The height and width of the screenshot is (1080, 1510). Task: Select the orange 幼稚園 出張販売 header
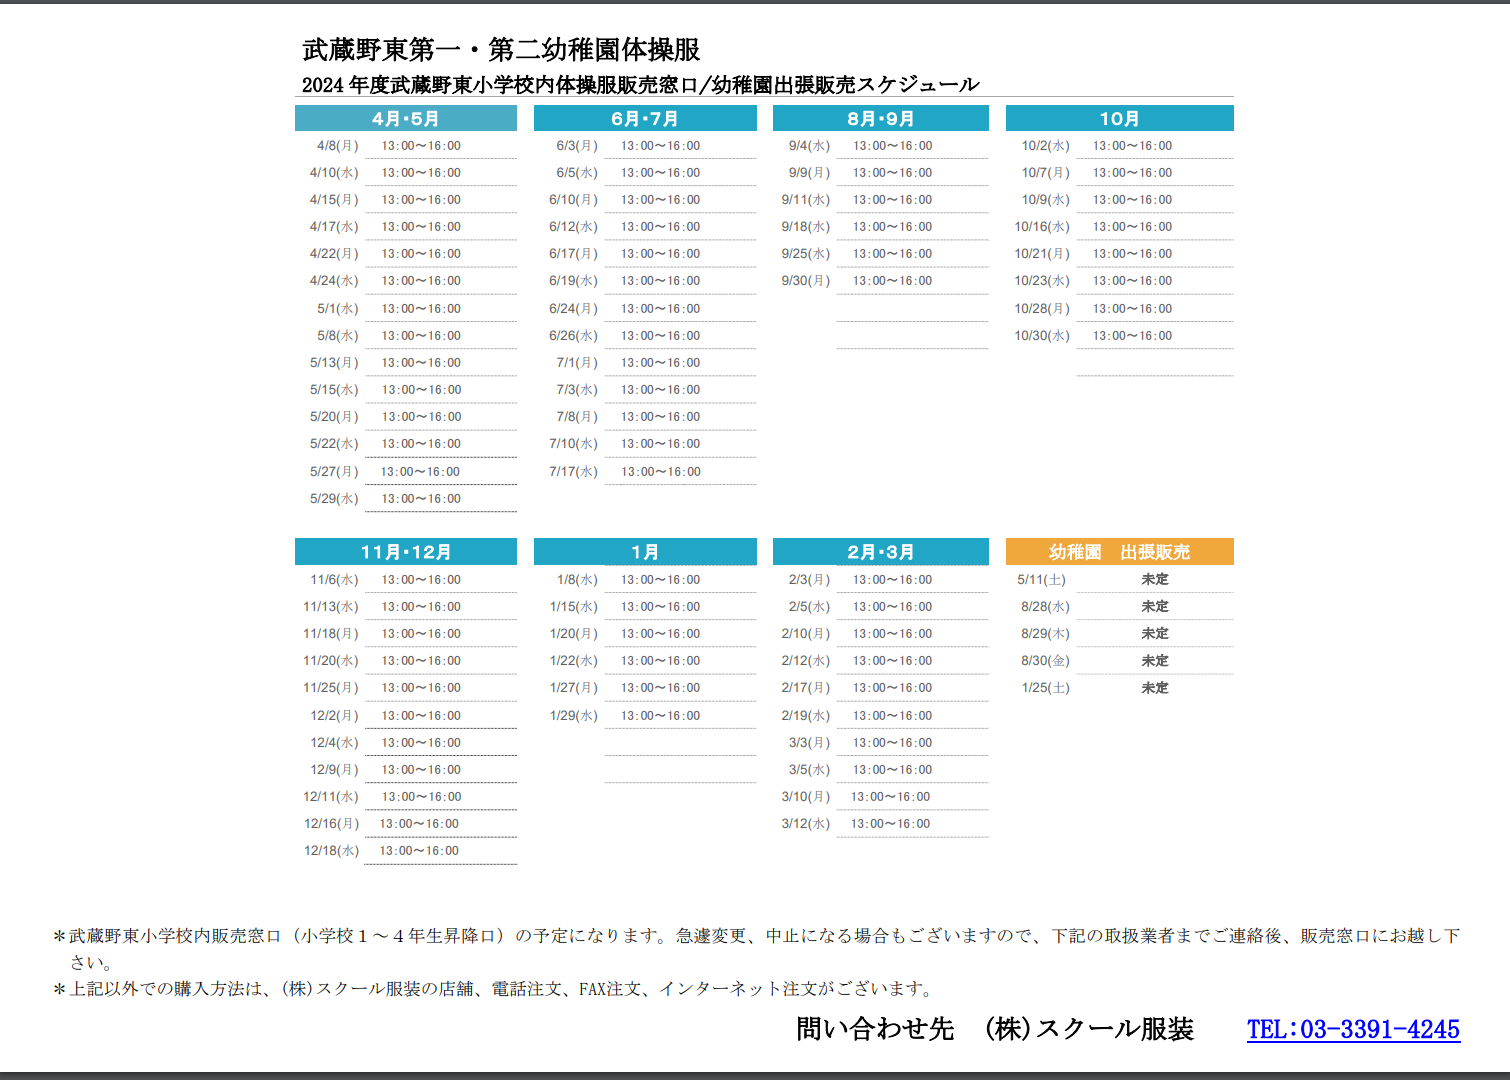pos(1120,552)
